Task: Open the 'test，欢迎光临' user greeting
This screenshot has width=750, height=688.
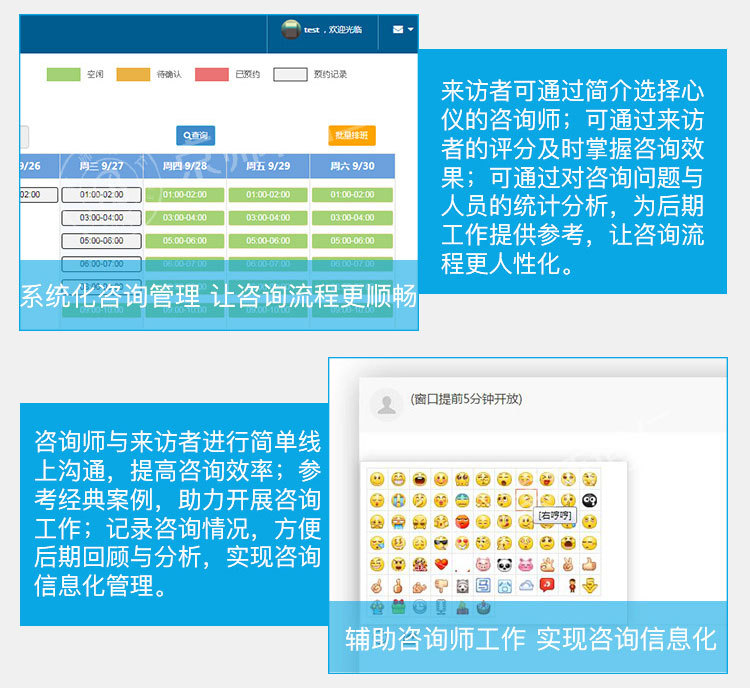Action: click(332, 30)
